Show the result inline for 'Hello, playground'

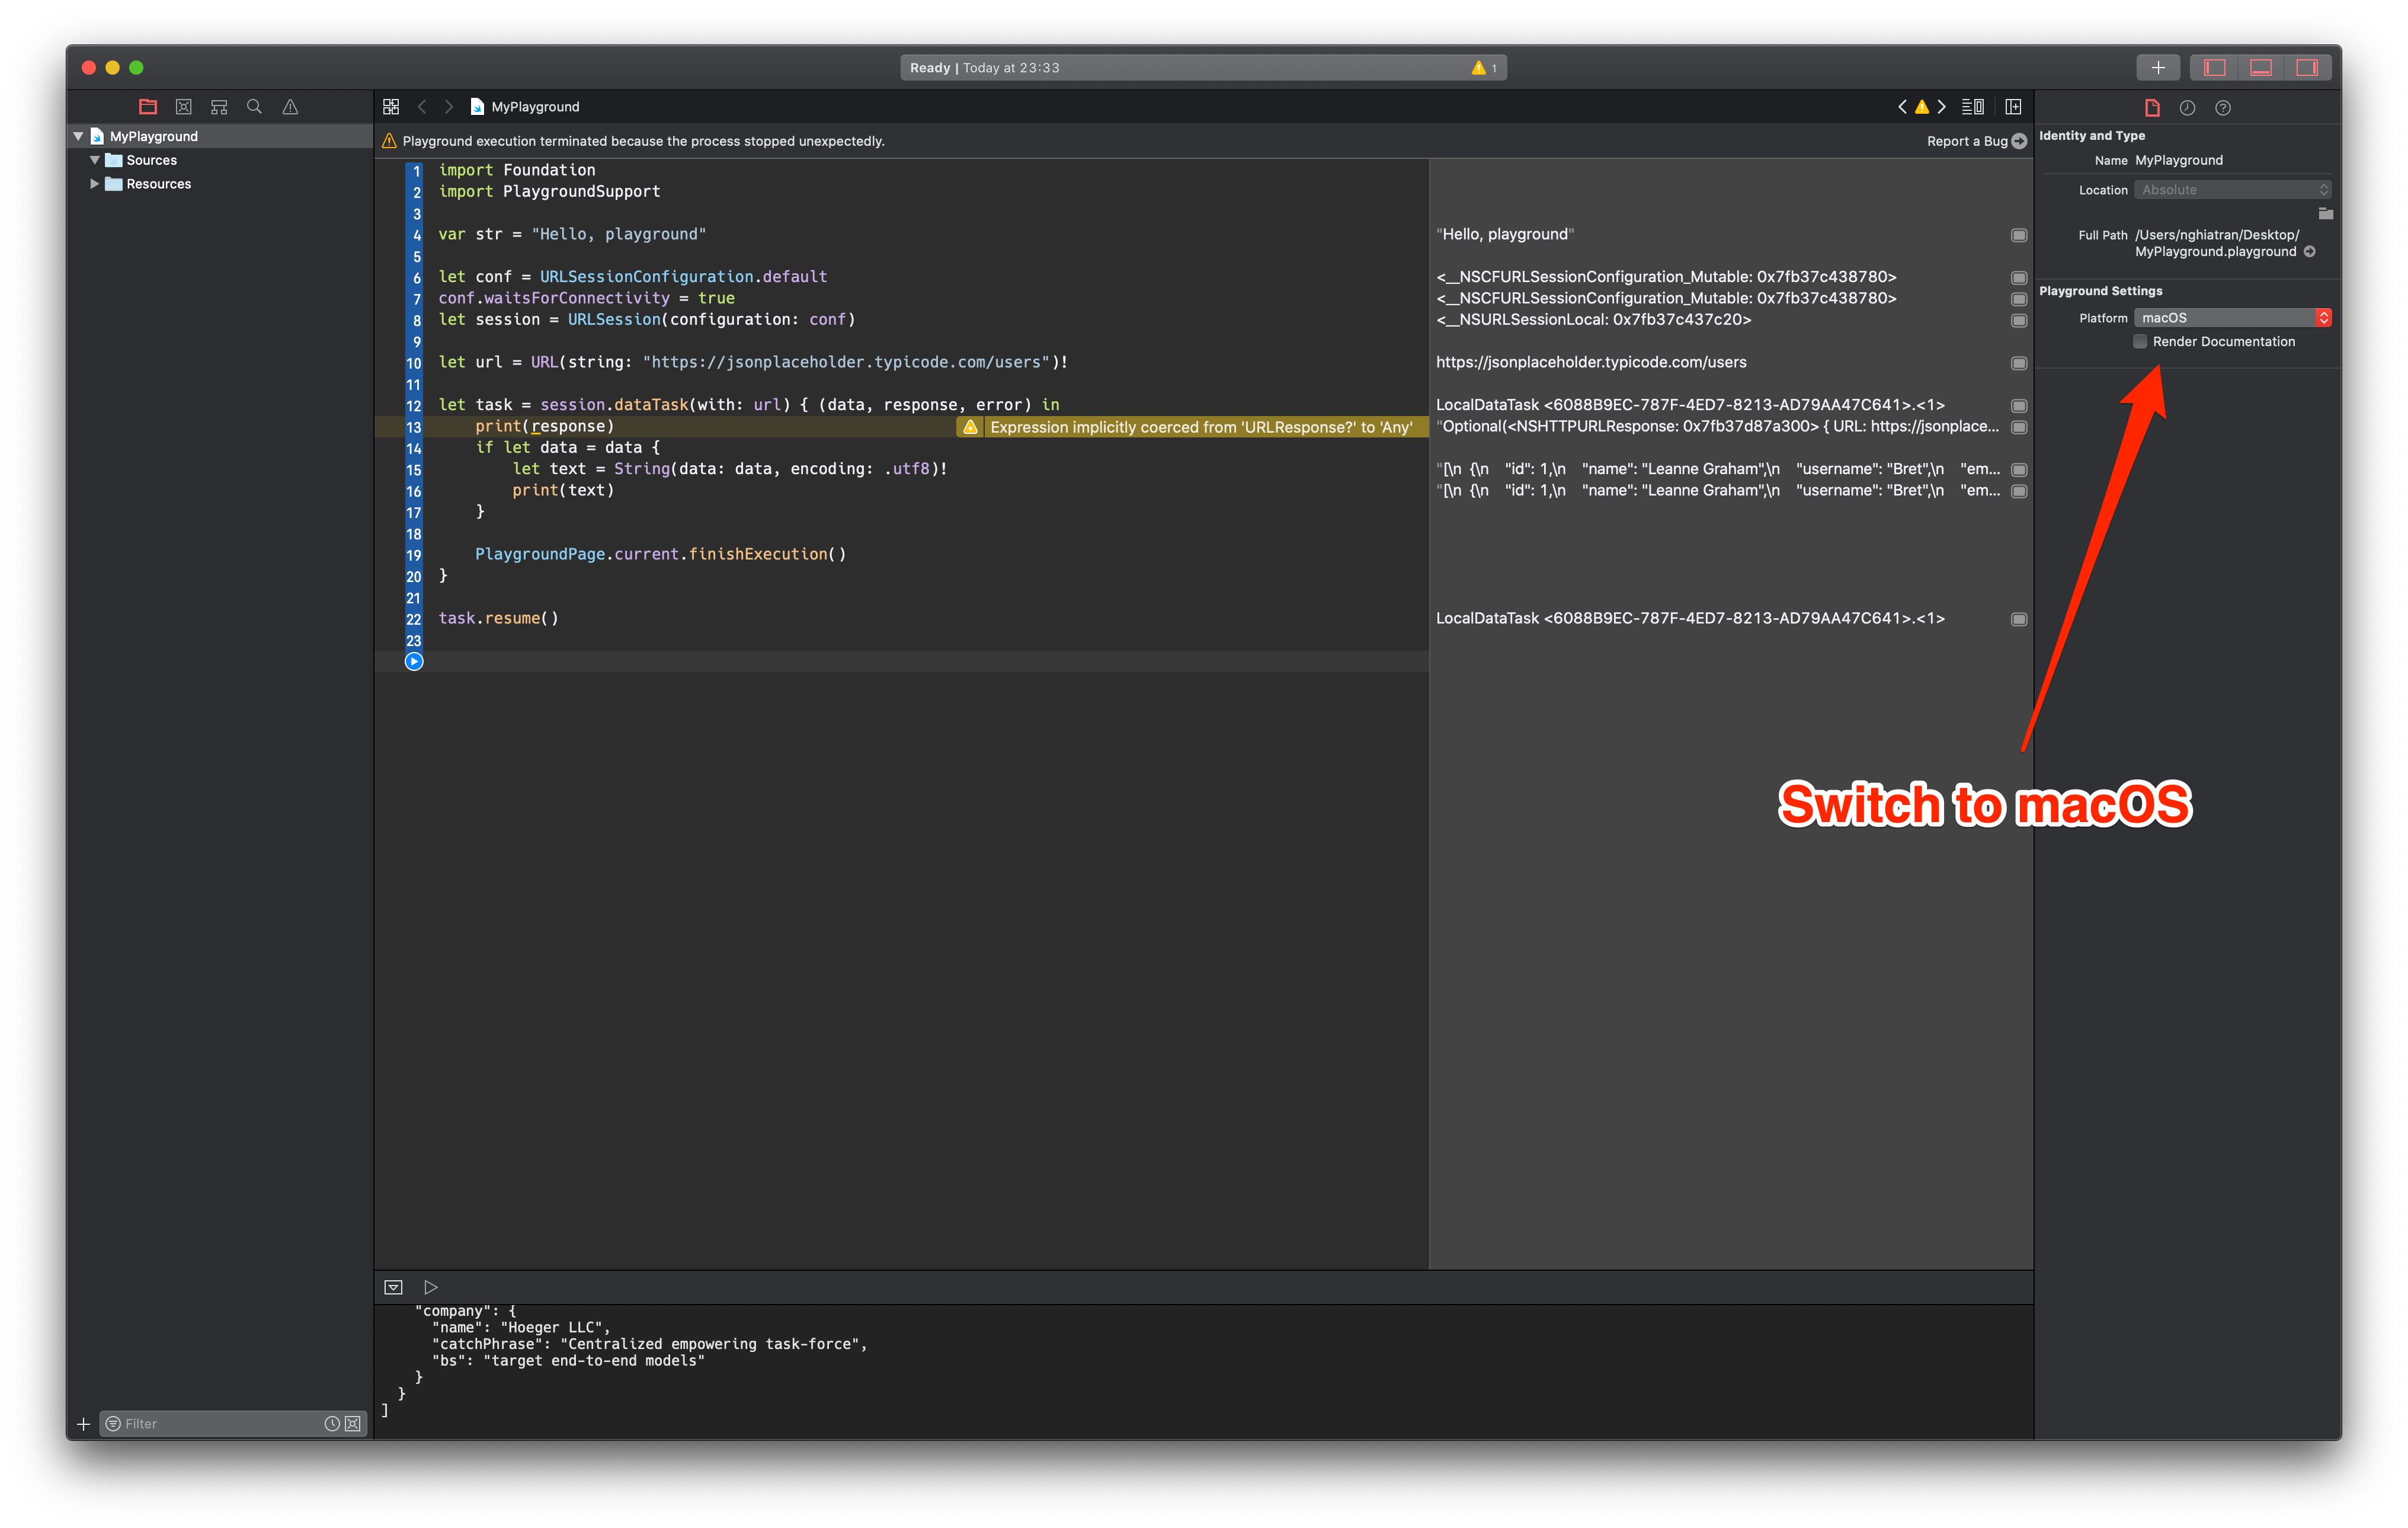[x=2018, y=235]
